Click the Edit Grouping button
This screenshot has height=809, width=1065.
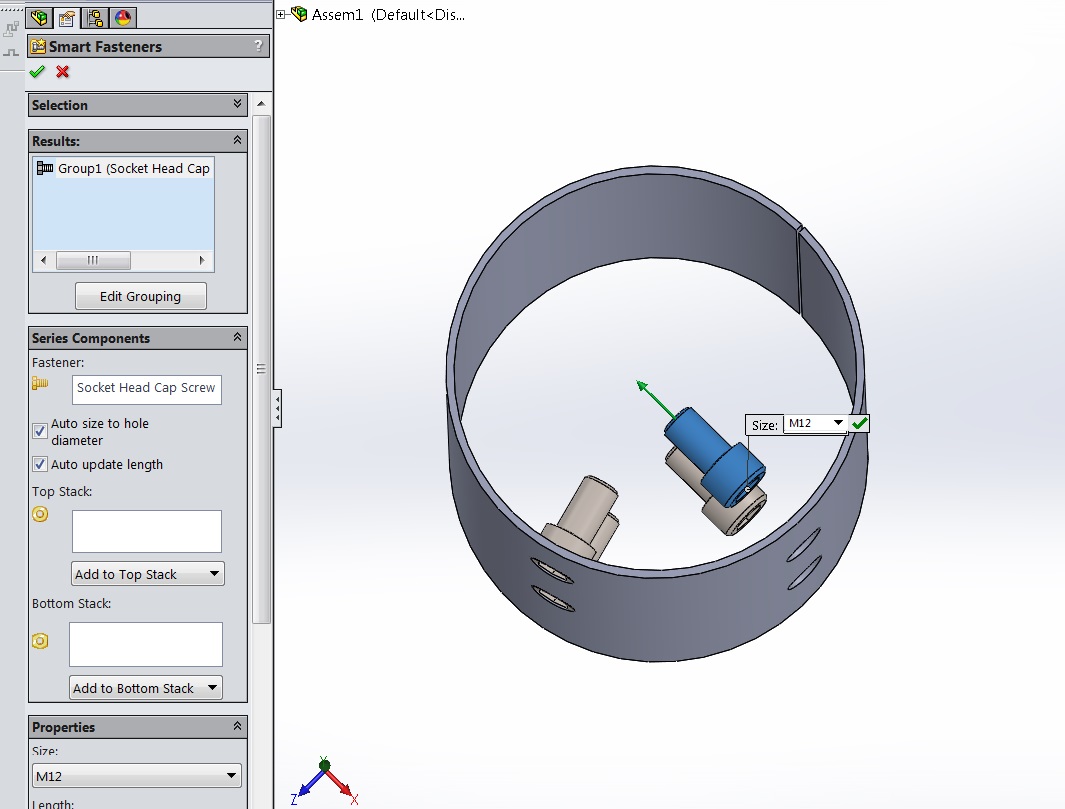click(140, 296)
